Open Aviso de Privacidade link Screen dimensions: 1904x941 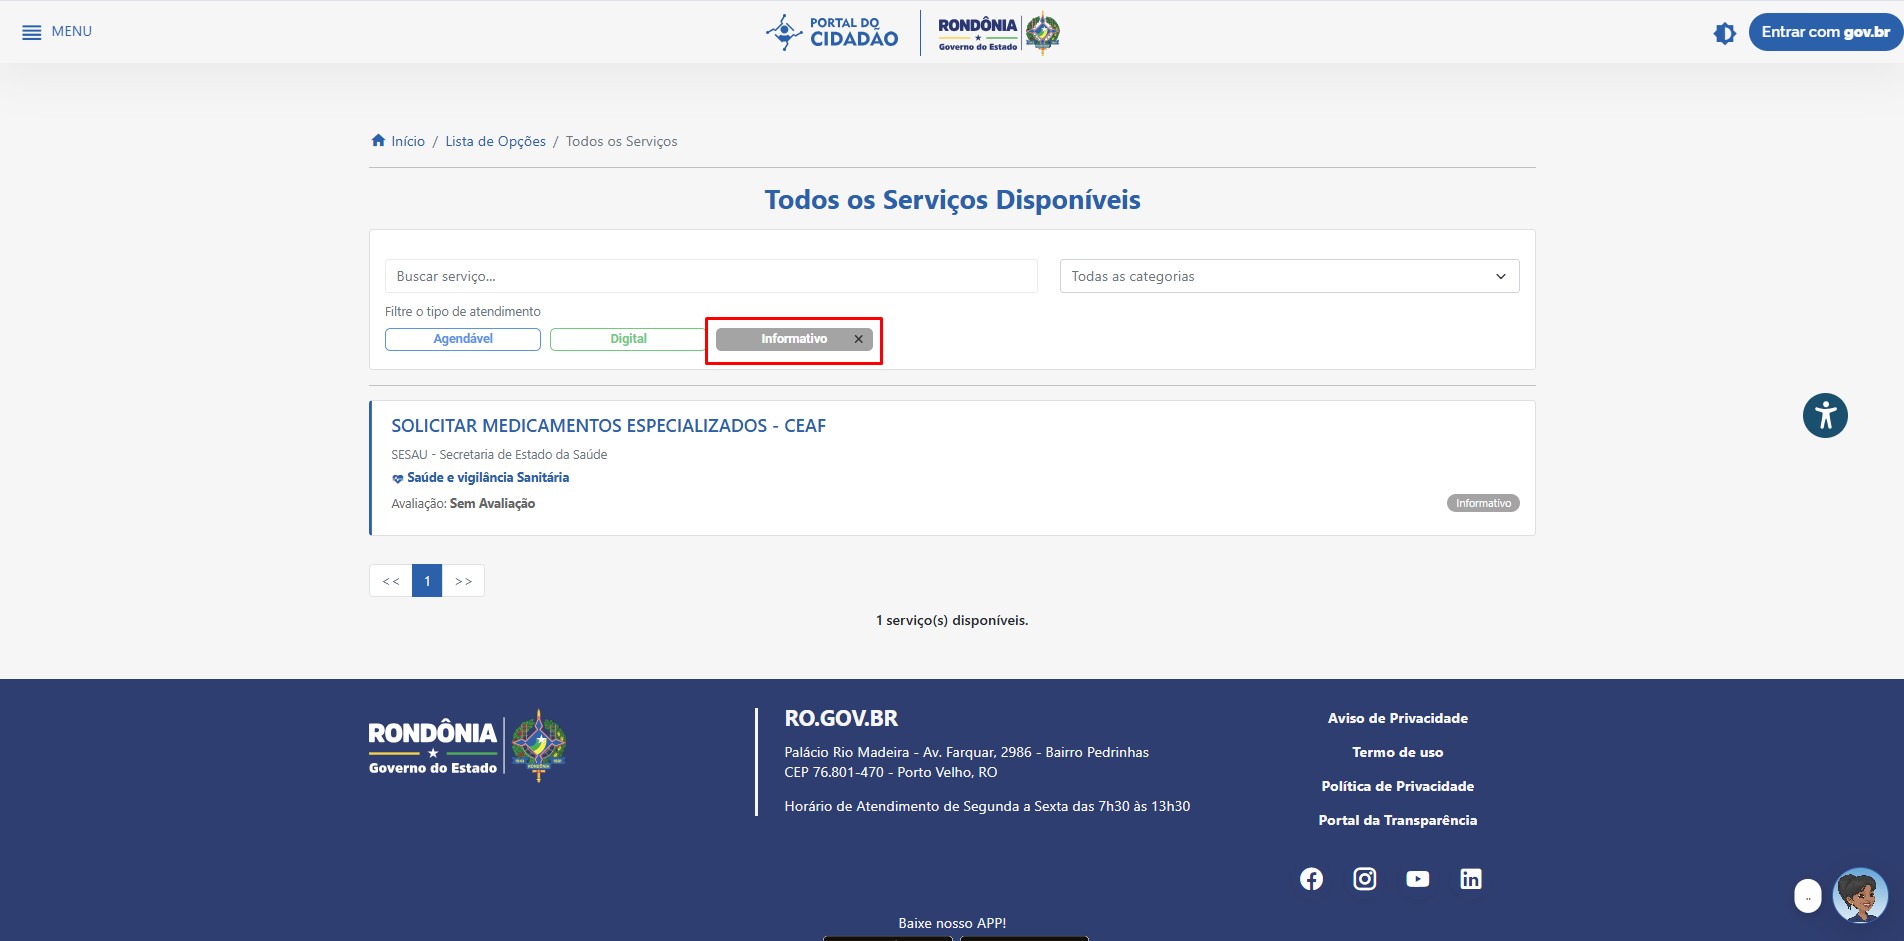tap(1397, 718)
